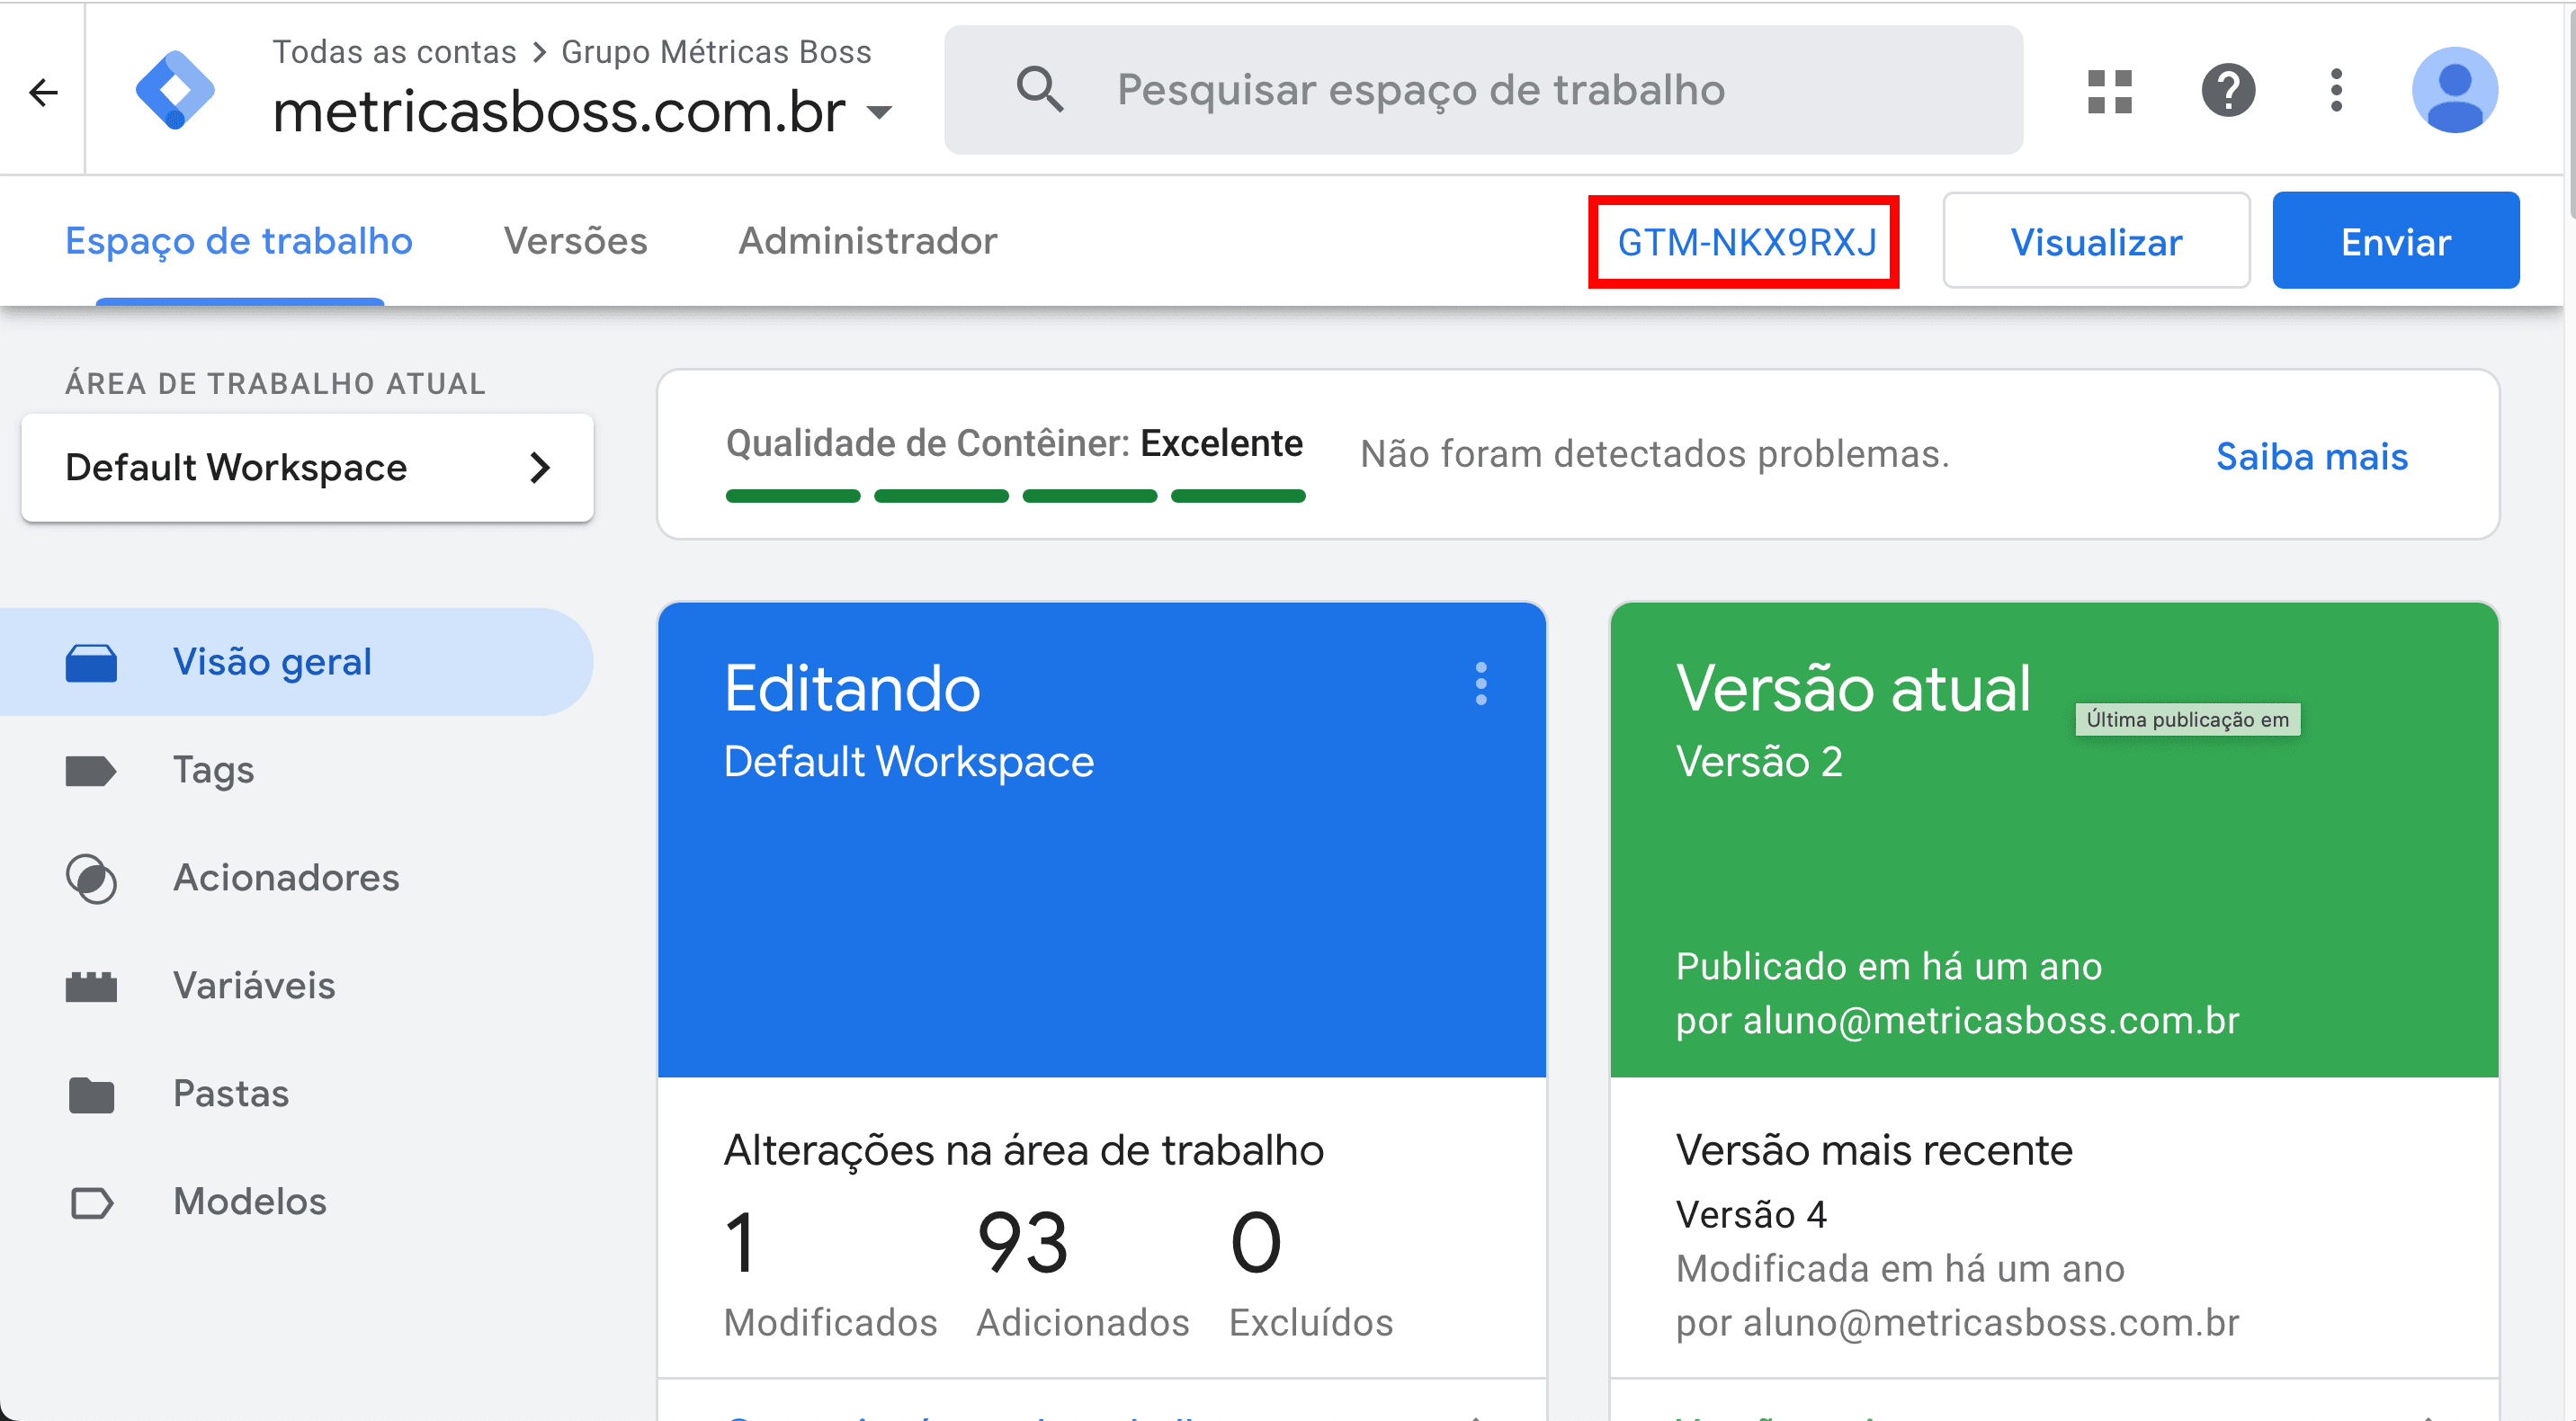Open the Google apps grid icon
Viewport: 2576px width, 1421px height.
pos(2110,91)
